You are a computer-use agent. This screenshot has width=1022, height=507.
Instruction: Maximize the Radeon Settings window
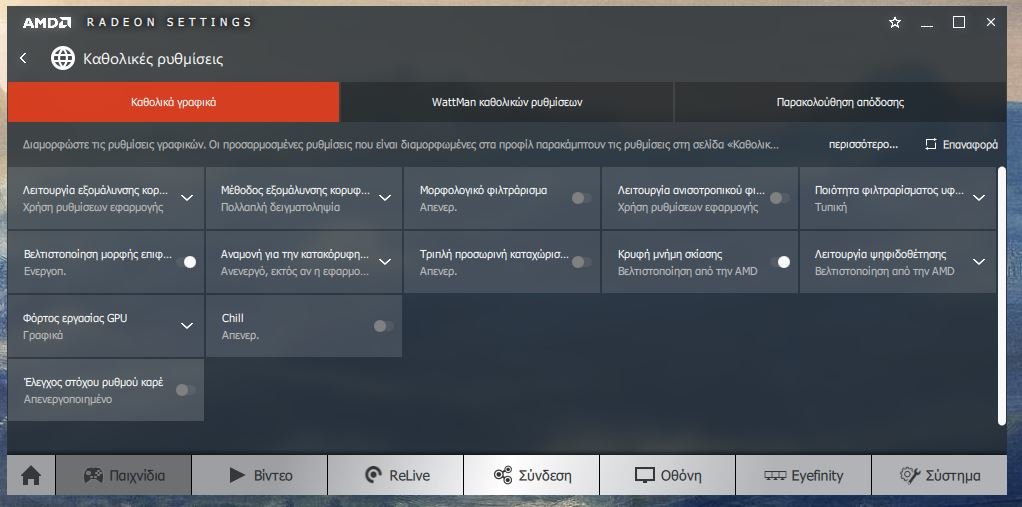pyautogui.click(x=959, y=23)
